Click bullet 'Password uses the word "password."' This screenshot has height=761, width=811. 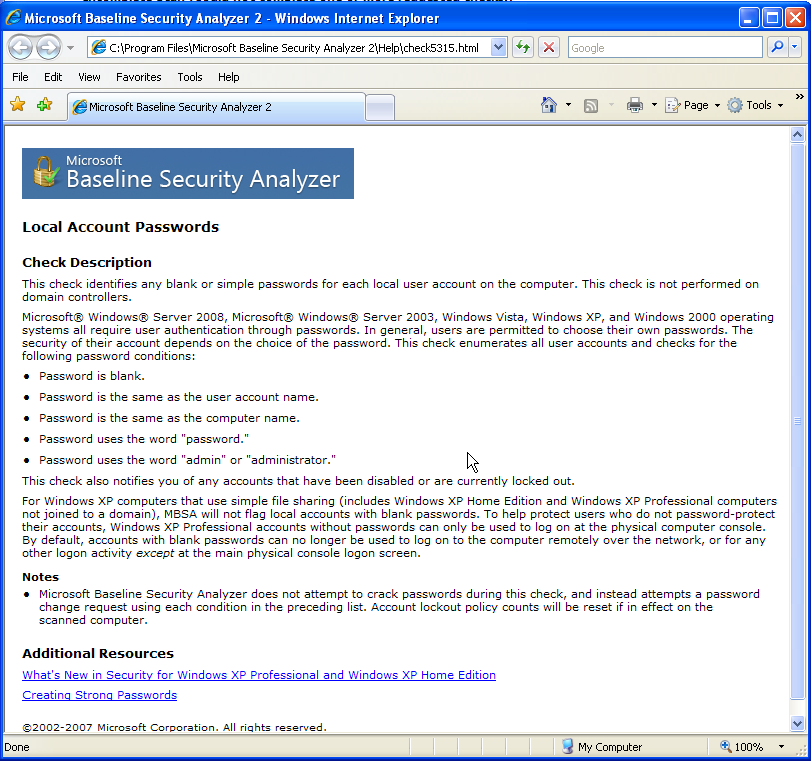(x=144, y=439)
